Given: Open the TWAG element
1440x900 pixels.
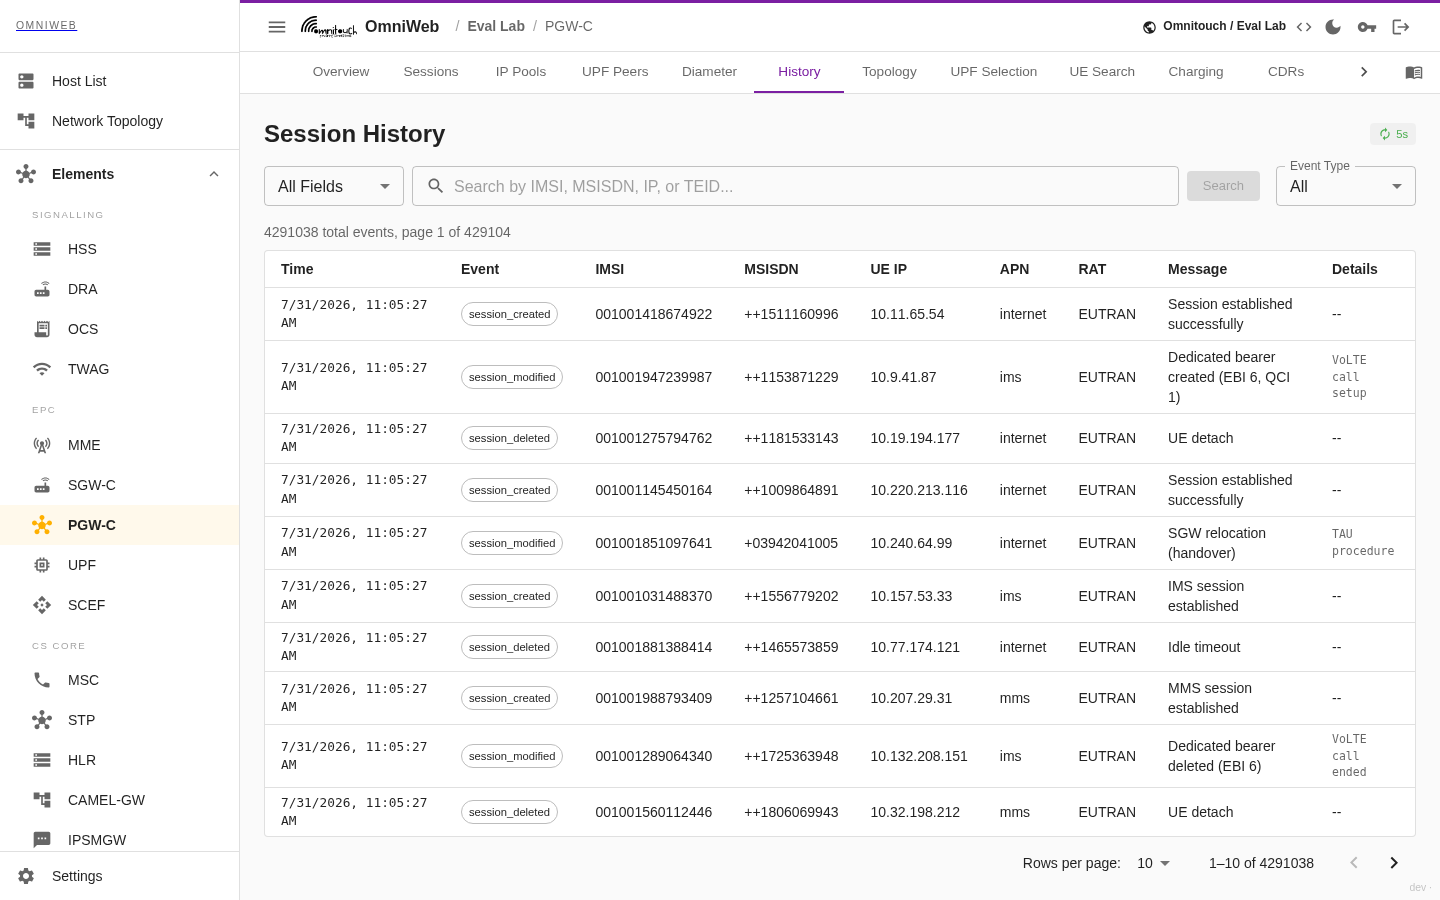Looking at the screenshot, I should [120, 369].
